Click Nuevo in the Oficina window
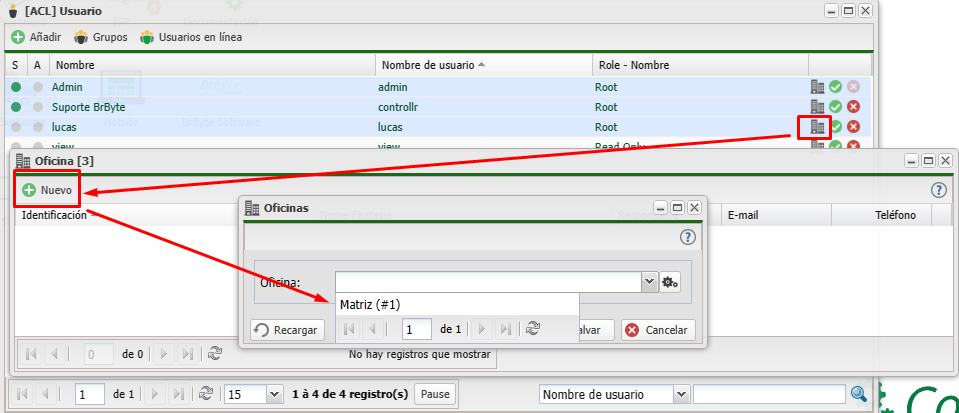 point(48,189)
